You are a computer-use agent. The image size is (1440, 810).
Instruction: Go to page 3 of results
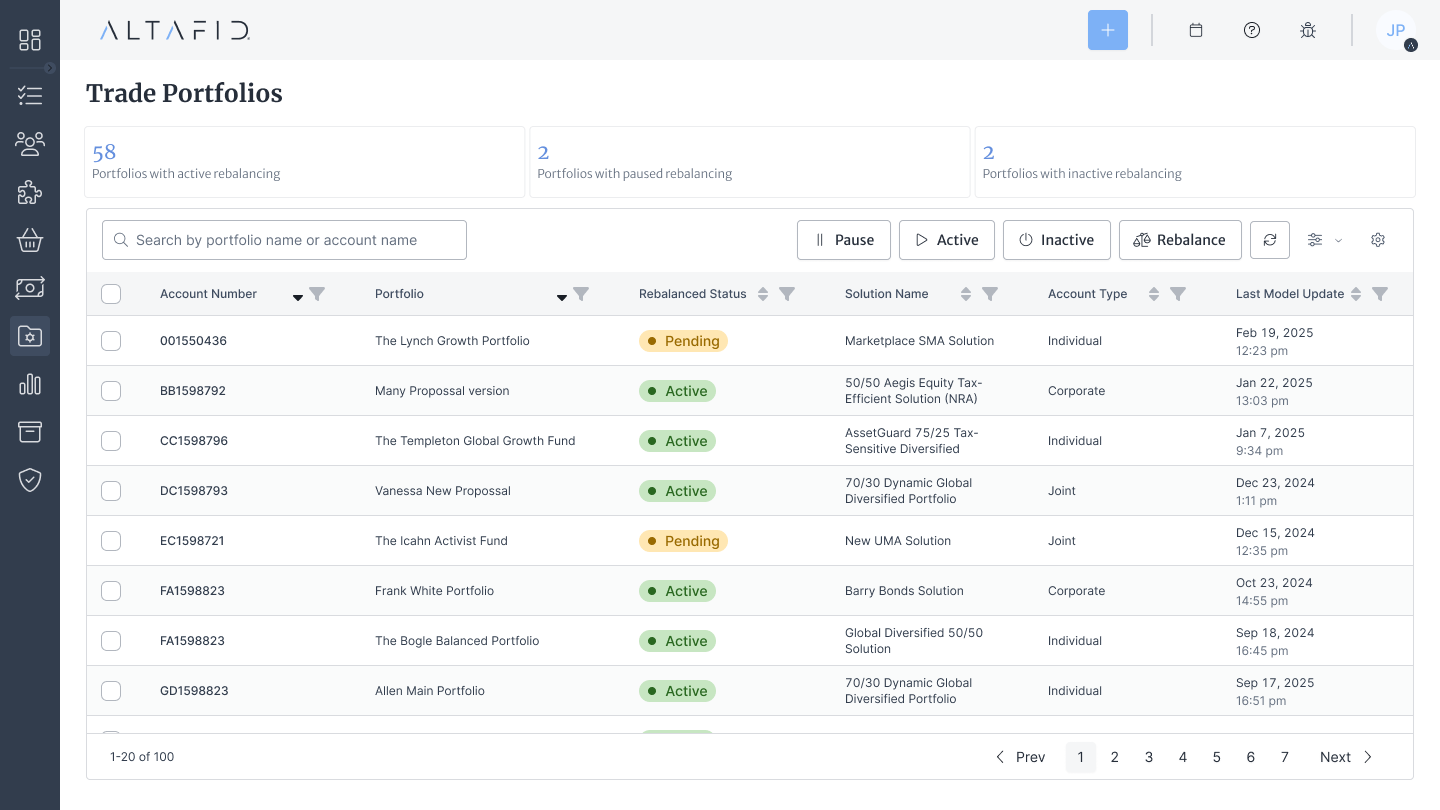coord(1148,757)
